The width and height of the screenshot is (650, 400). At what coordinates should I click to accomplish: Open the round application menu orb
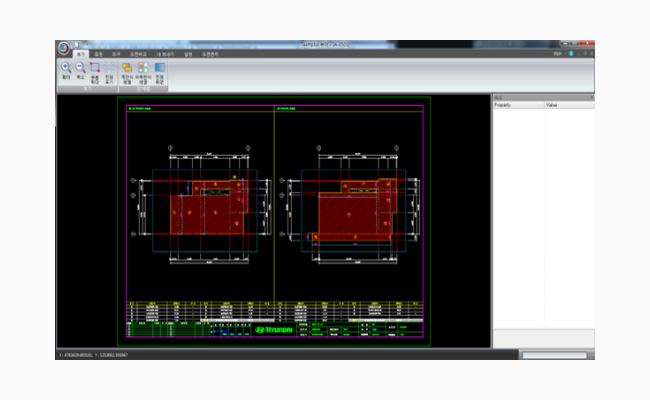63,48
